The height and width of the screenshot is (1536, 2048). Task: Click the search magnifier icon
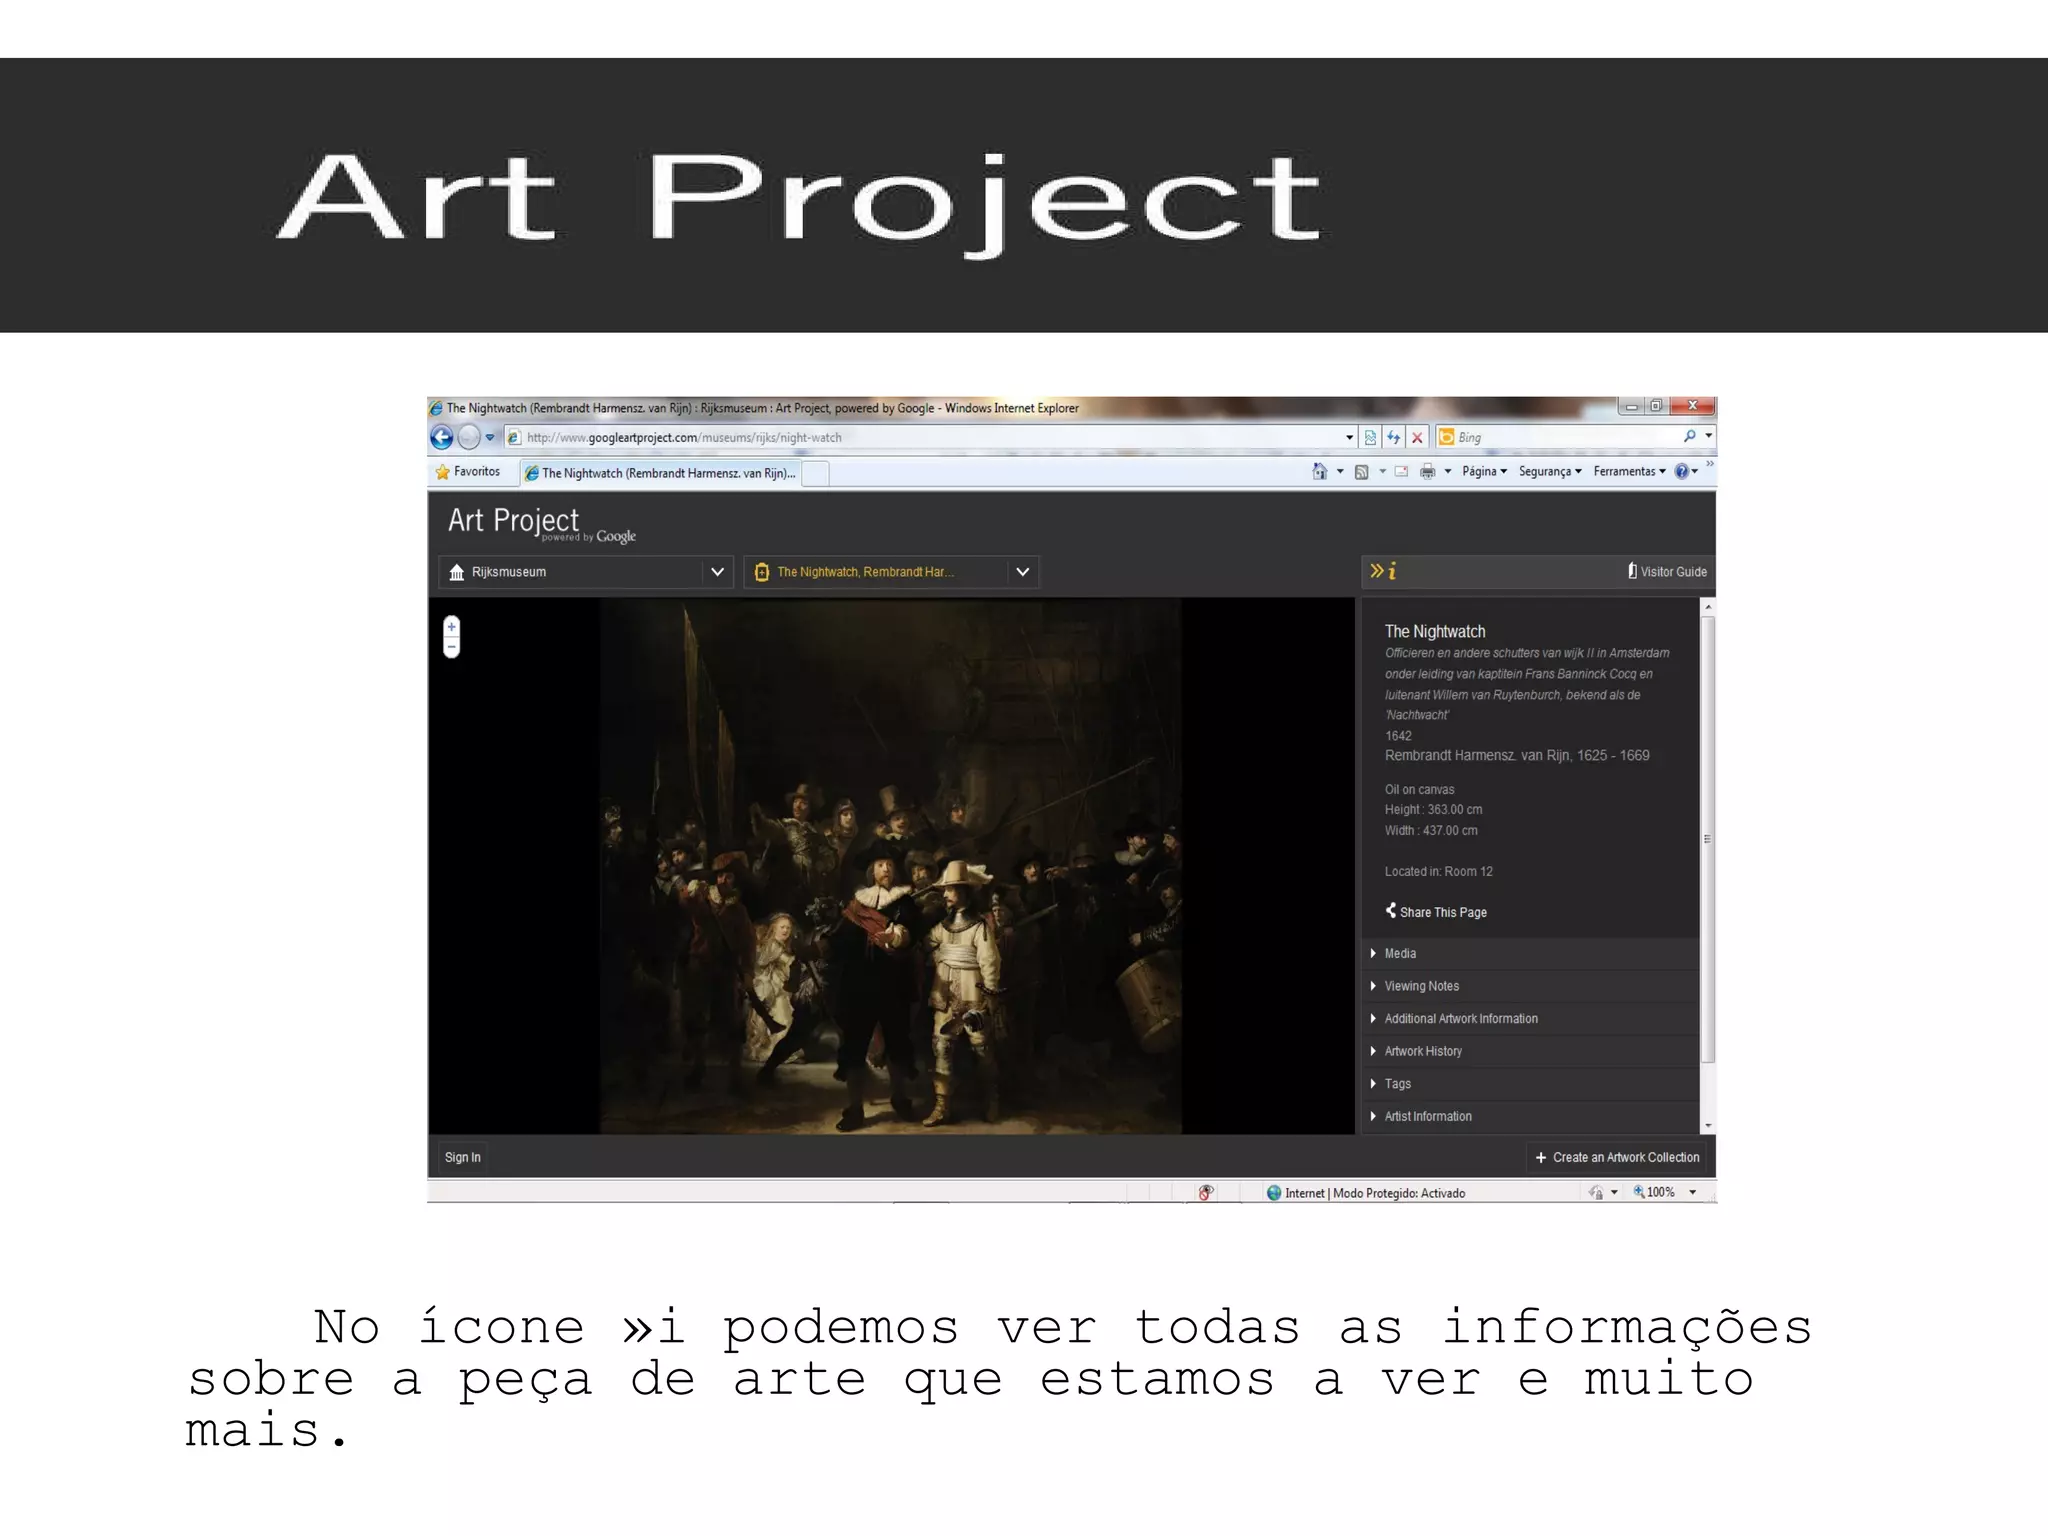click(1690, 436)
